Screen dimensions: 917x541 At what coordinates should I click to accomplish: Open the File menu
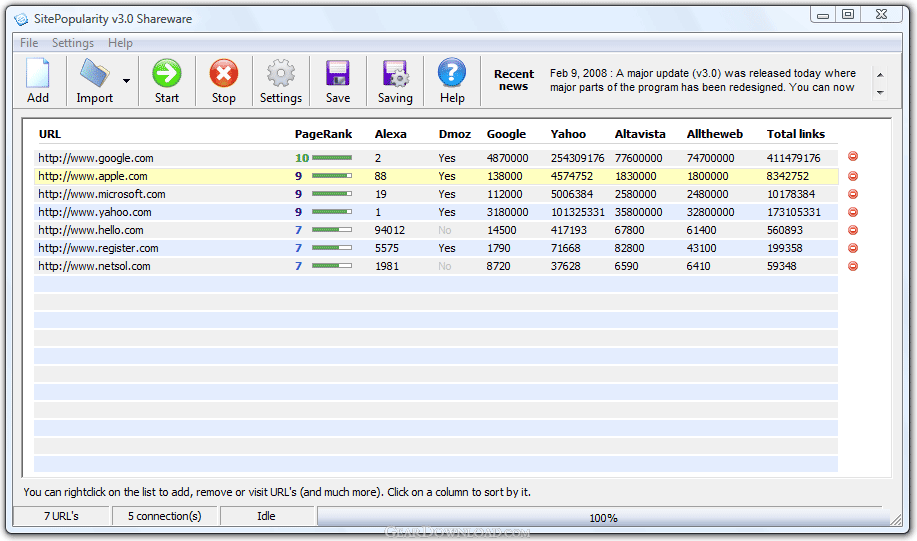pyautogui.click(x=29, y=43)
